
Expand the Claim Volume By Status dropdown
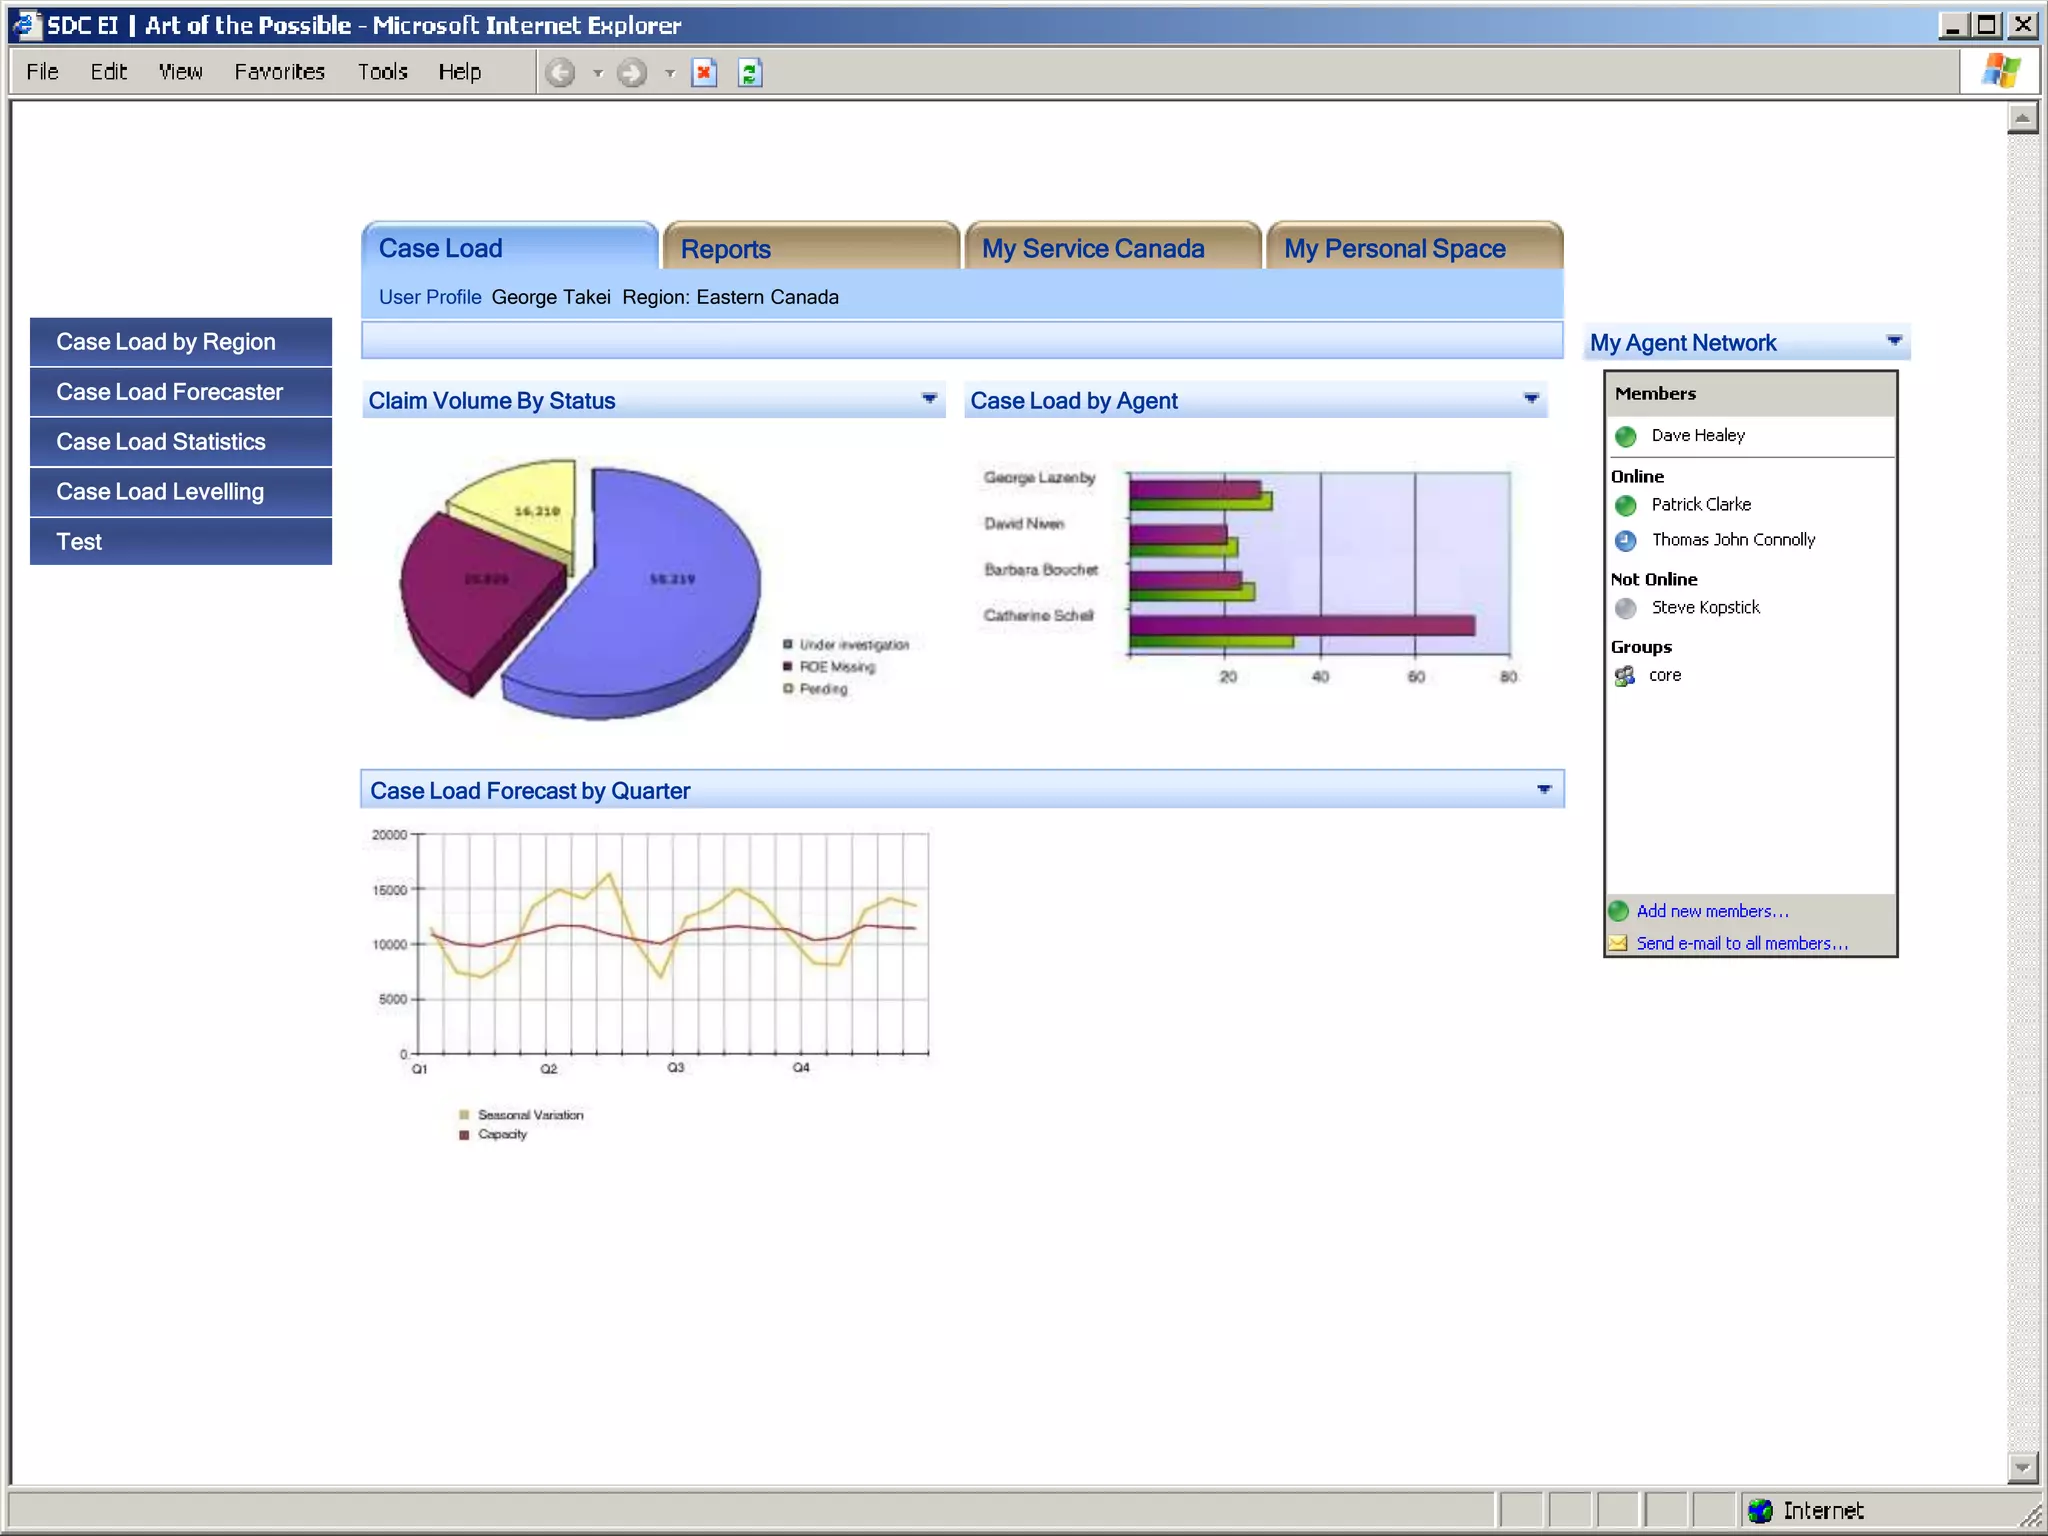click(929, 399)
